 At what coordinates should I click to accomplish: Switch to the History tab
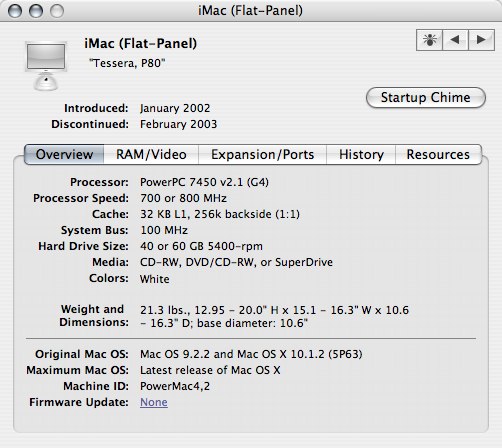coord(361,154)
